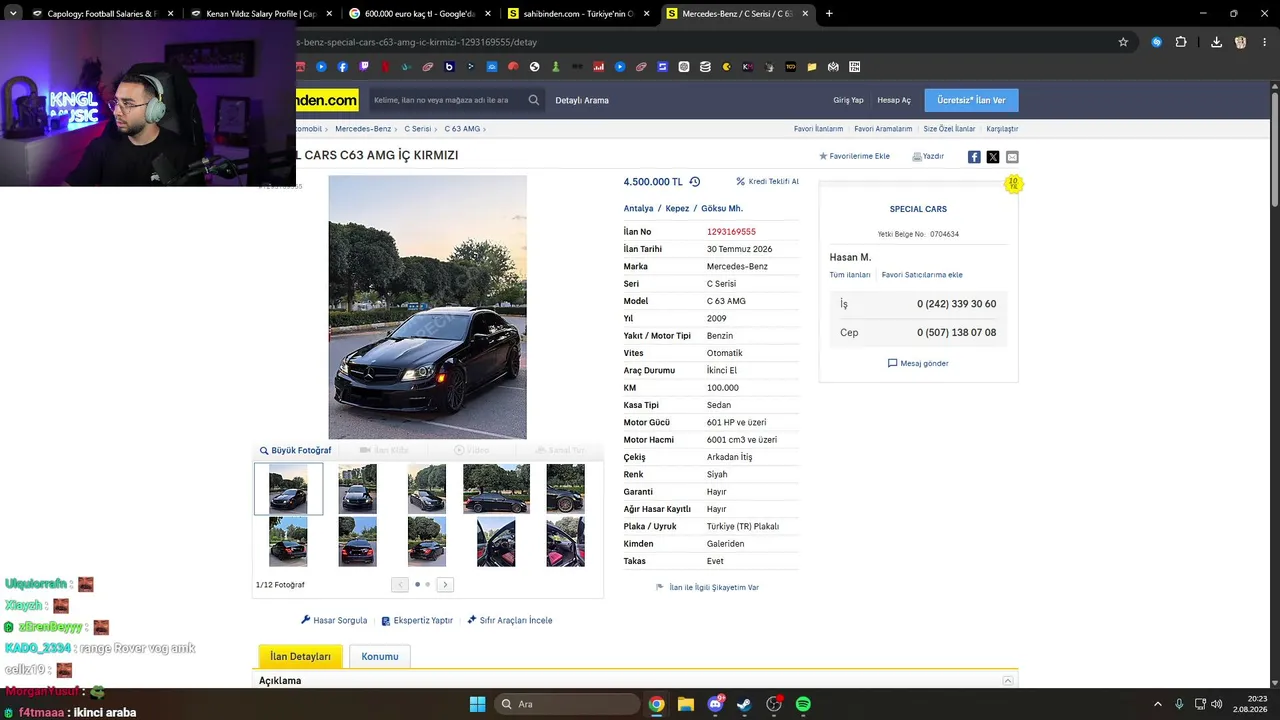Open new browser tab with plus button

pyautogui.click(x=829, y=14)
